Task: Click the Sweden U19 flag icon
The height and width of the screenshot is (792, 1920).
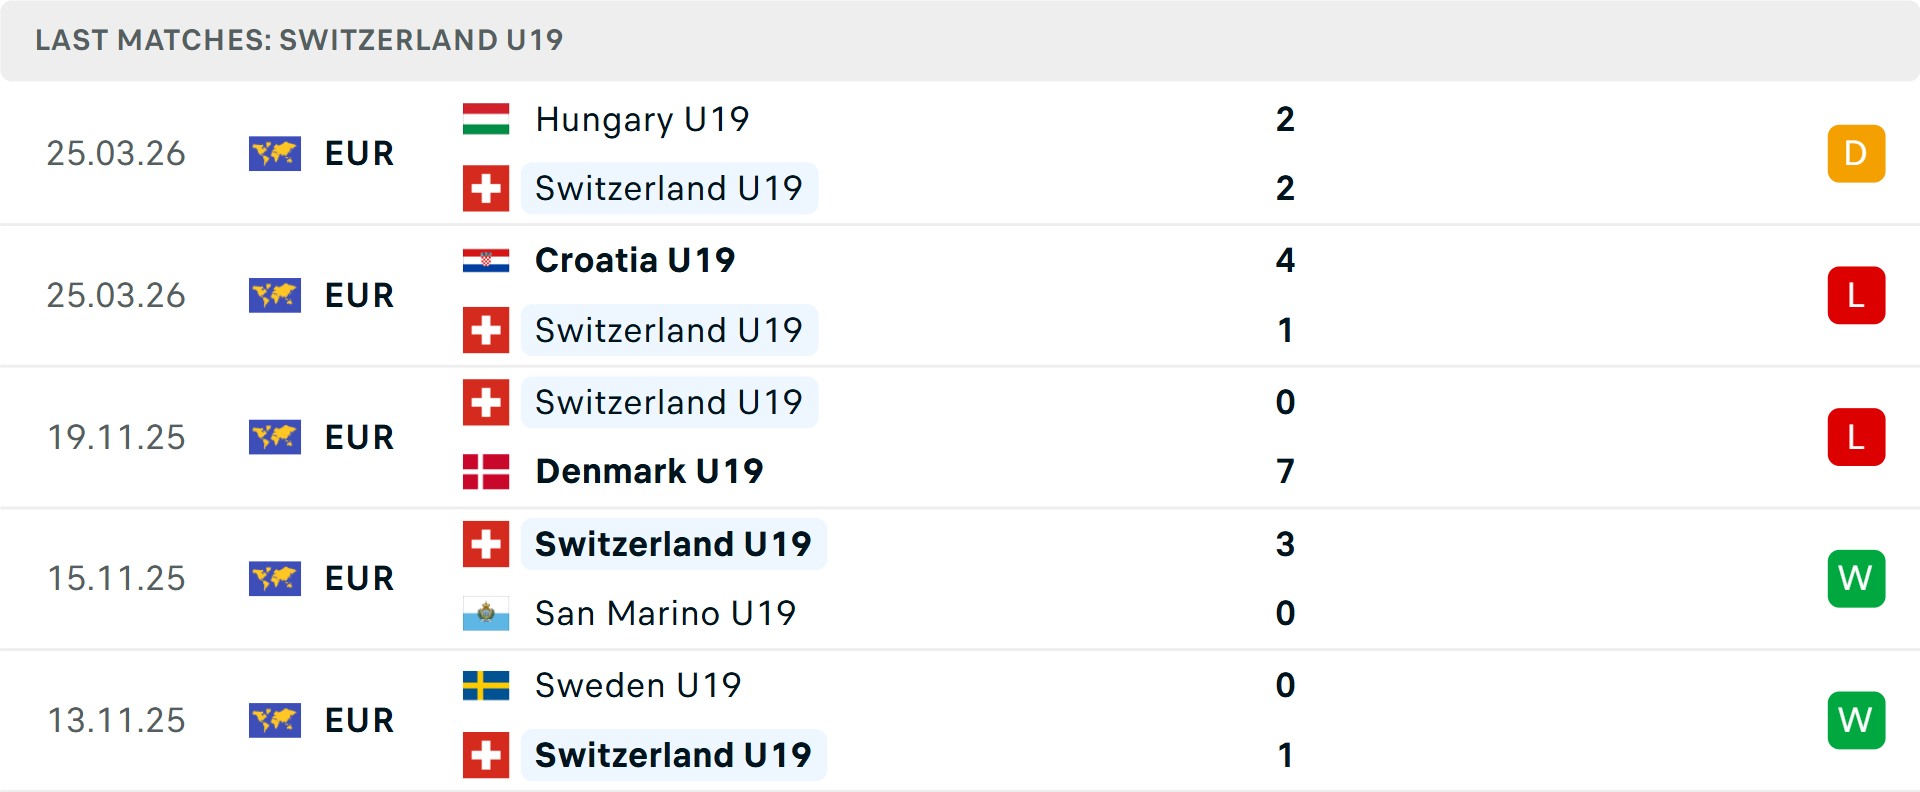Action: point(486,685)
